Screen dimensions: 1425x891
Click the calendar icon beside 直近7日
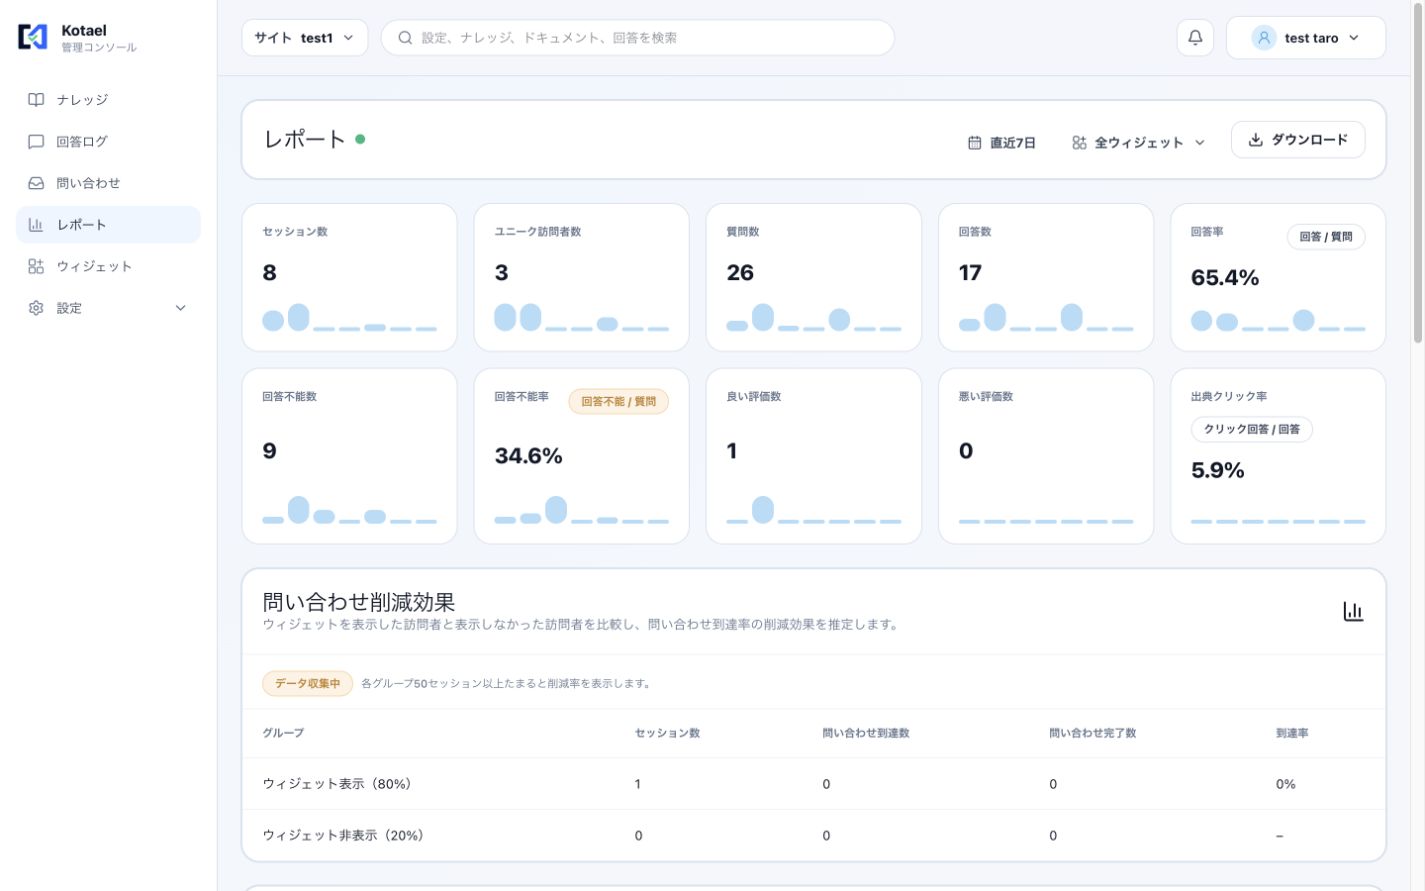(974, 143)
